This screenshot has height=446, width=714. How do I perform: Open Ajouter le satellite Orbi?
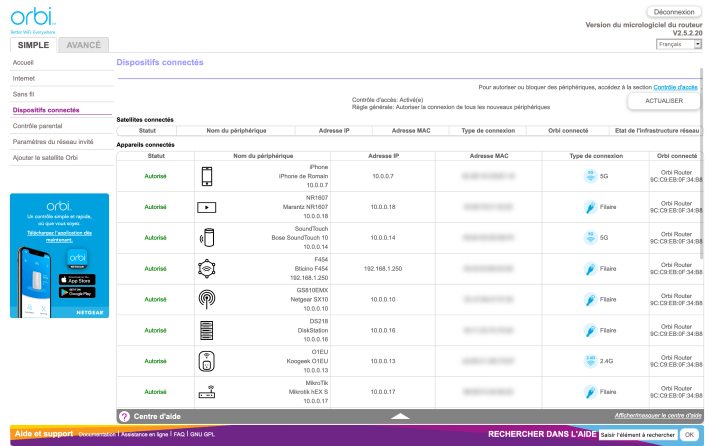coord(45,158)
